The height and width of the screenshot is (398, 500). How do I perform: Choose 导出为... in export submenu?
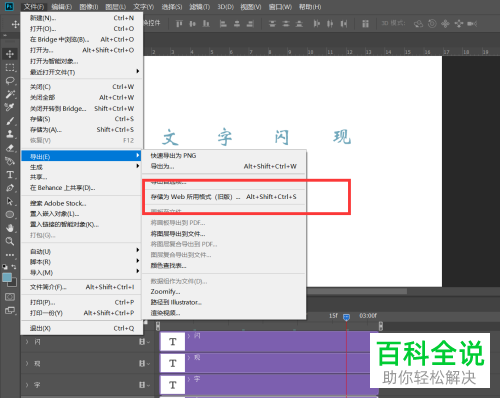tap(224, 166)
